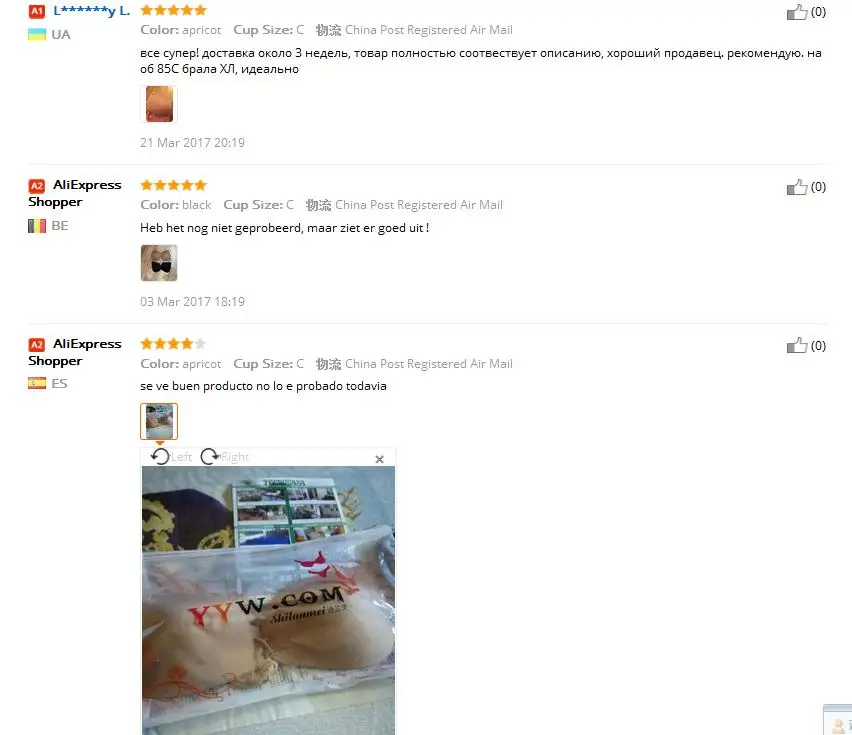Click the A1 buyer level badge
The image size is (852, 735).
pyautogui.click(x=36, y=11)
